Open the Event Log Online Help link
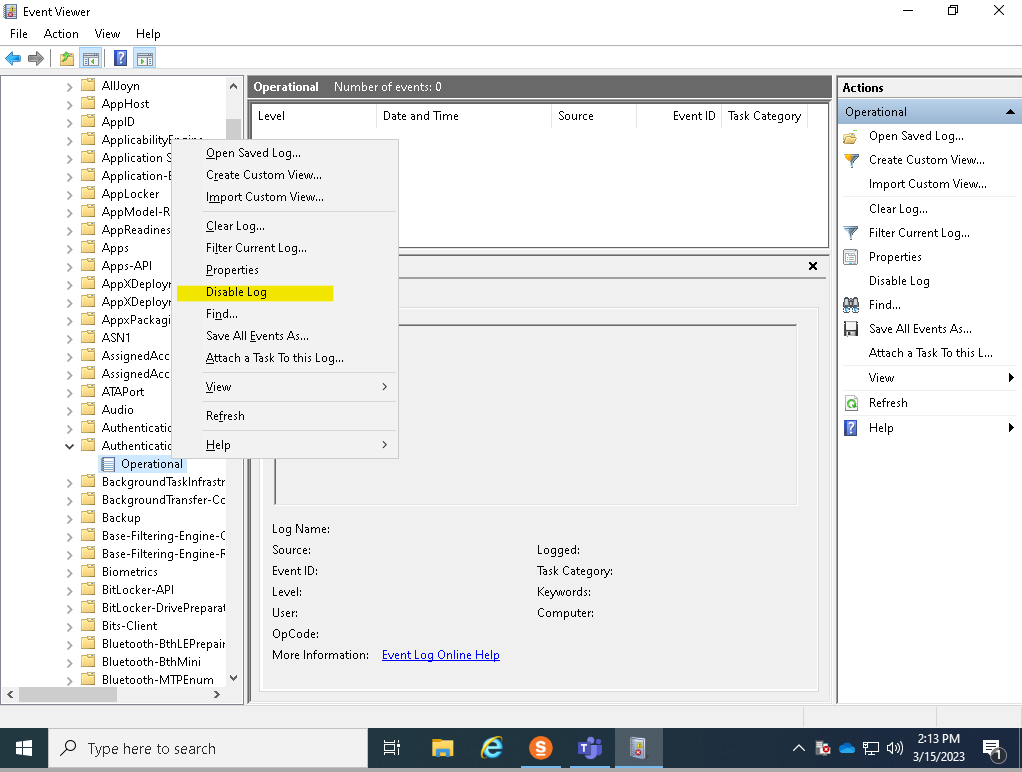 click(x=440, y=655)
